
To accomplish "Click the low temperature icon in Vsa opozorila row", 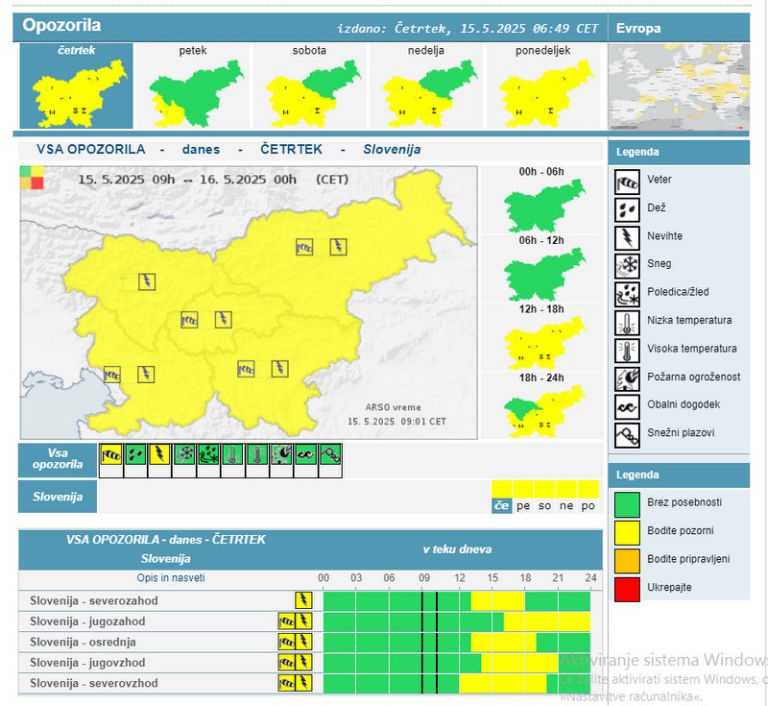I will tap(233, 459).
